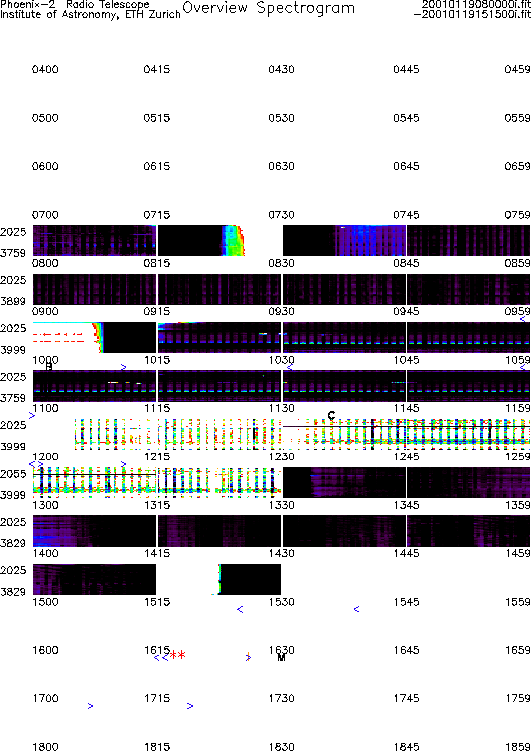
Task: Open the spectrogram segment starting at 1000
Action: [94, 386]
